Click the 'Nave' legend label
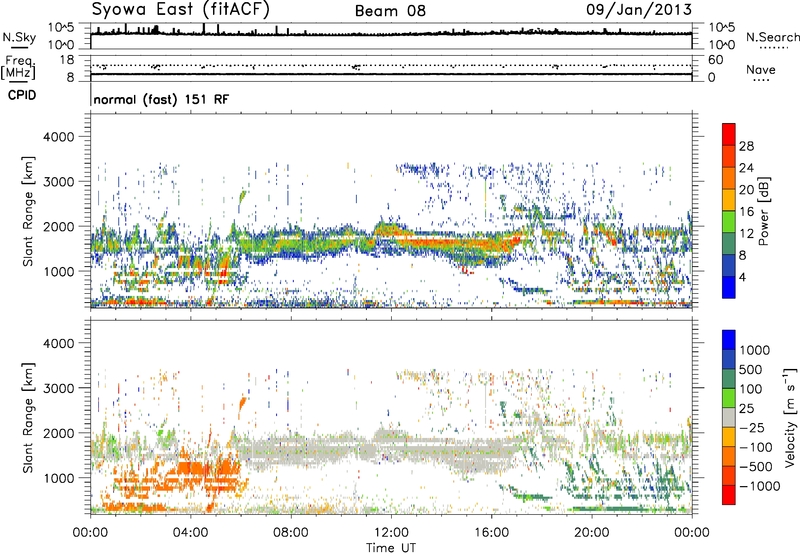 [x=761, y=70]
